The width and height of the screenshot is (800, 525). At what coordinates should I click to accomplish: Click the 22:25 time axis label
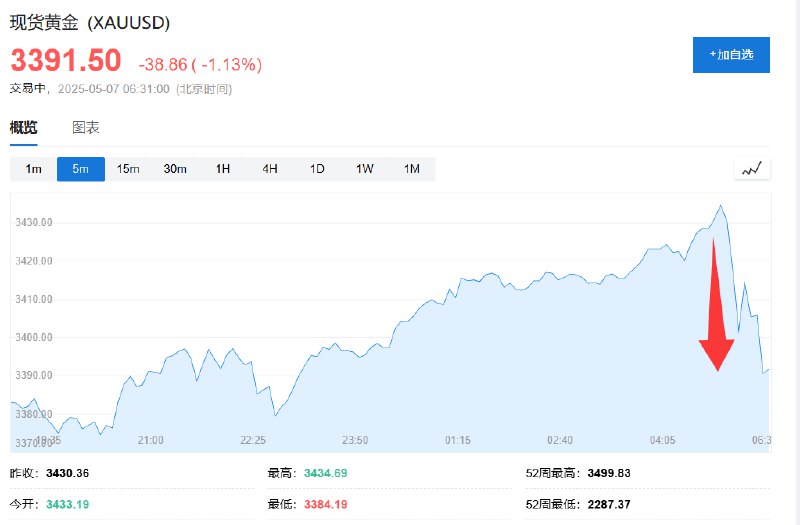coord(253,440)
